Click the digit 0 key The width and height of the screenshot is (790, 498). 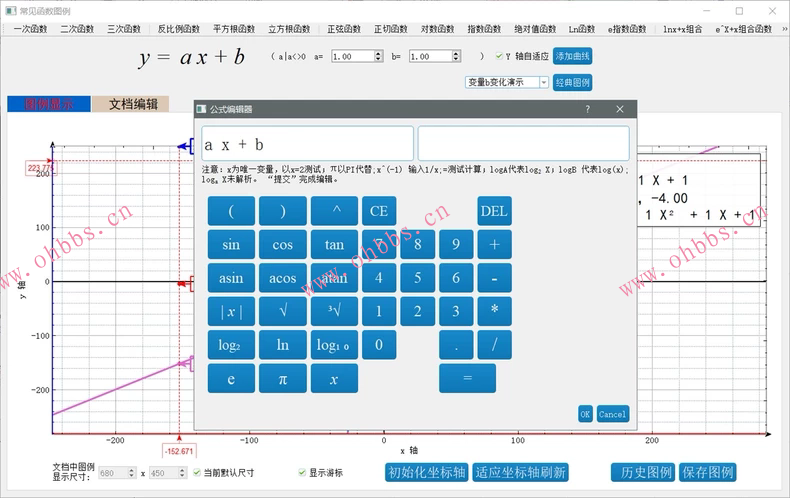tap(379, 345)
